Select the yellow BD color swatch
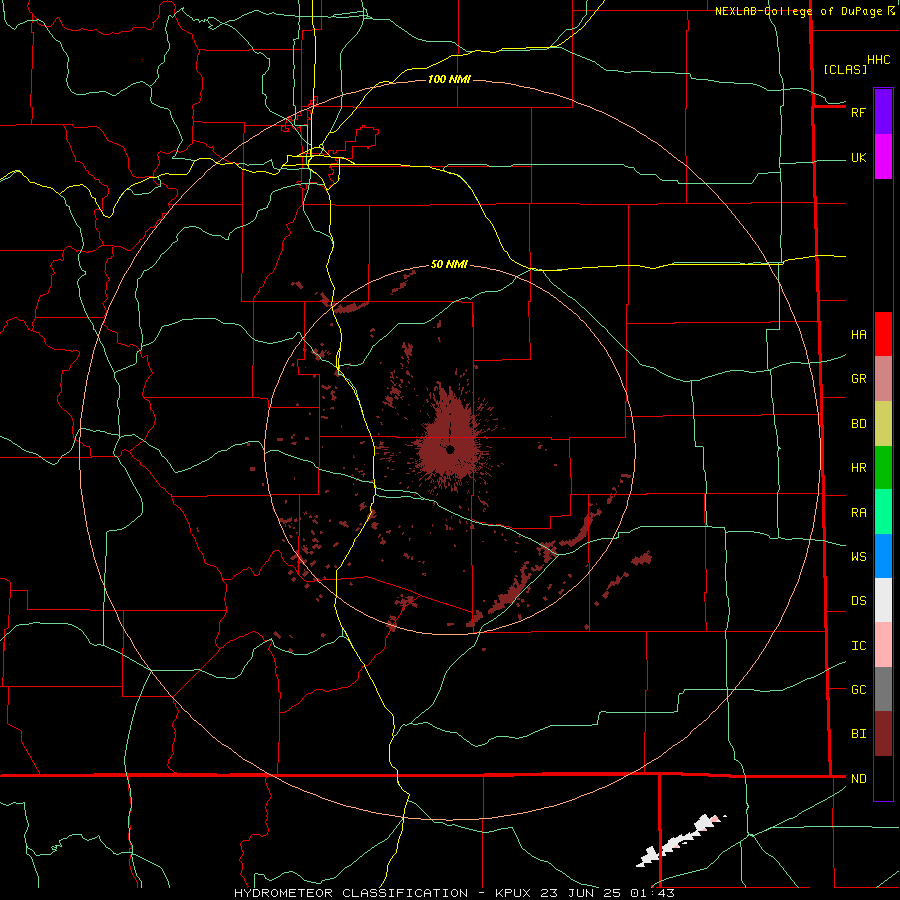 click(883, 424)
